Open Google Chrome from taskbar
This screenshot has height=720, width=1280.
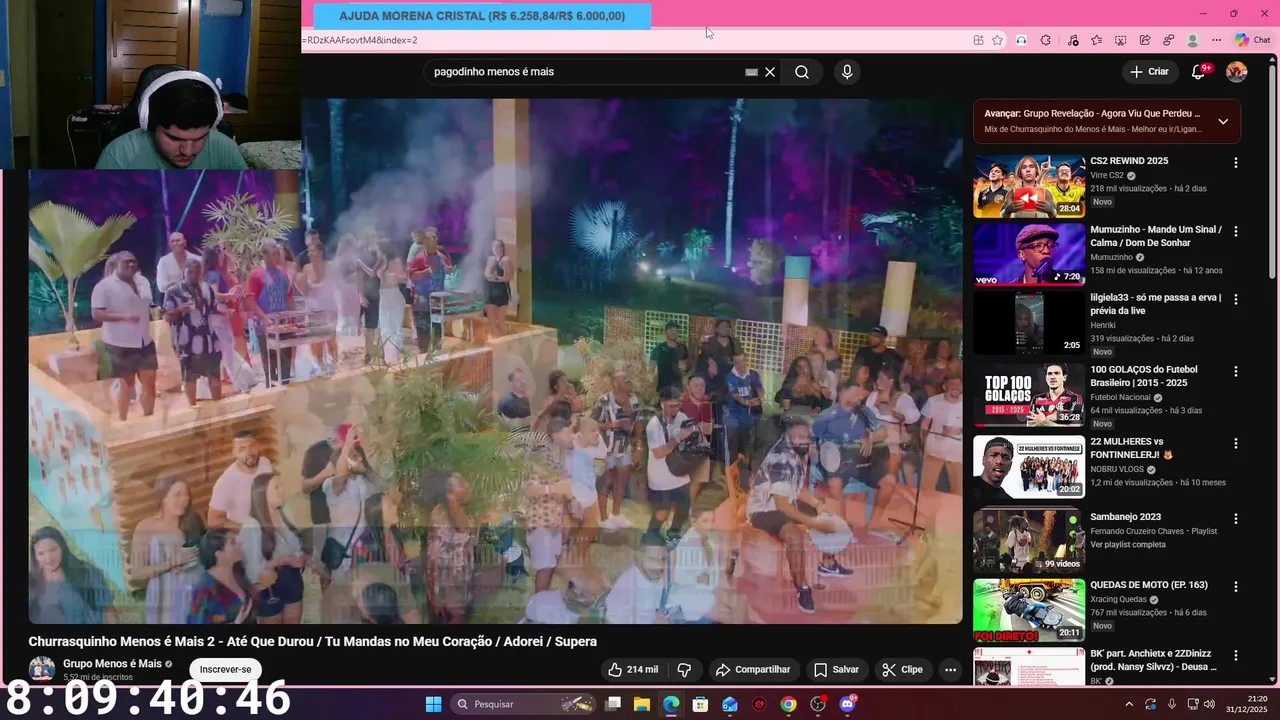[789, 704]
